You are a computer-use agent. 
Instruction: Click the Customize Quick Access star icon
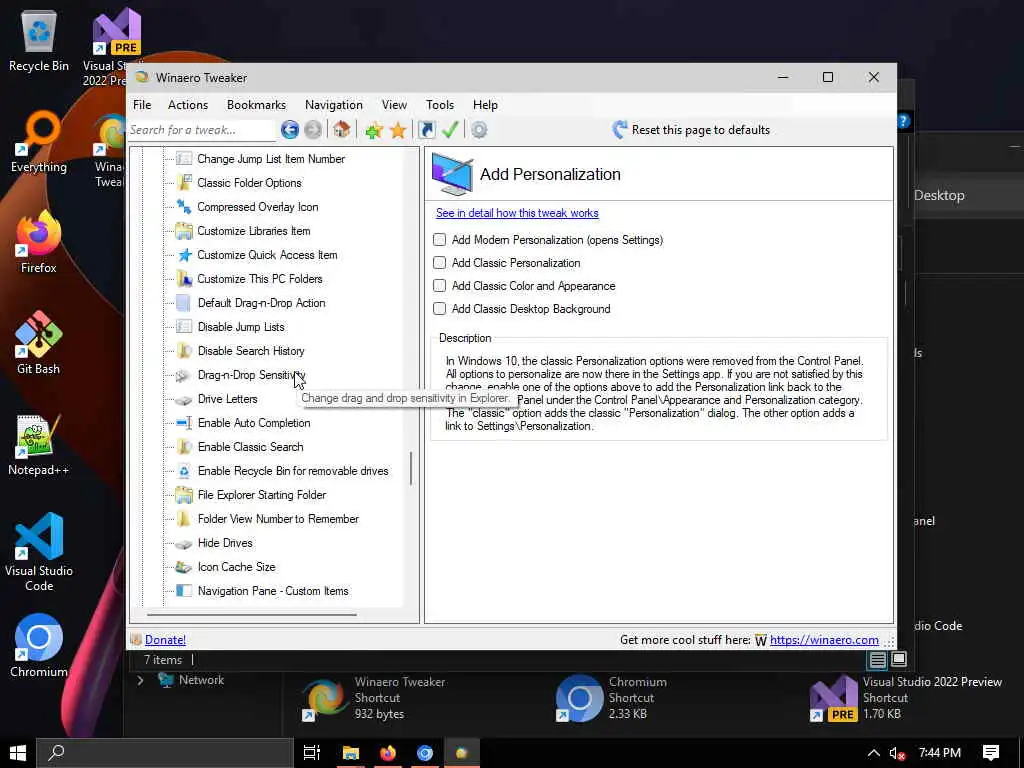tap(184, 255)
